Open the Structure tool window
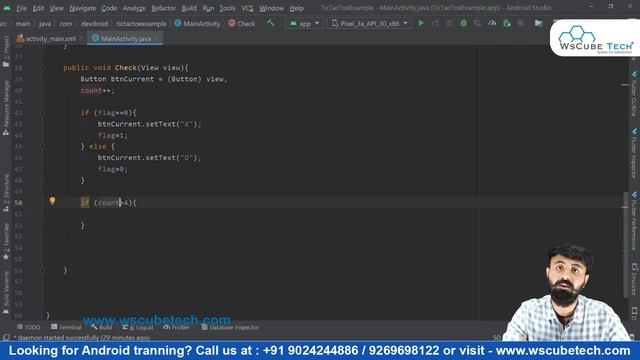 click(x=6, y=193)
